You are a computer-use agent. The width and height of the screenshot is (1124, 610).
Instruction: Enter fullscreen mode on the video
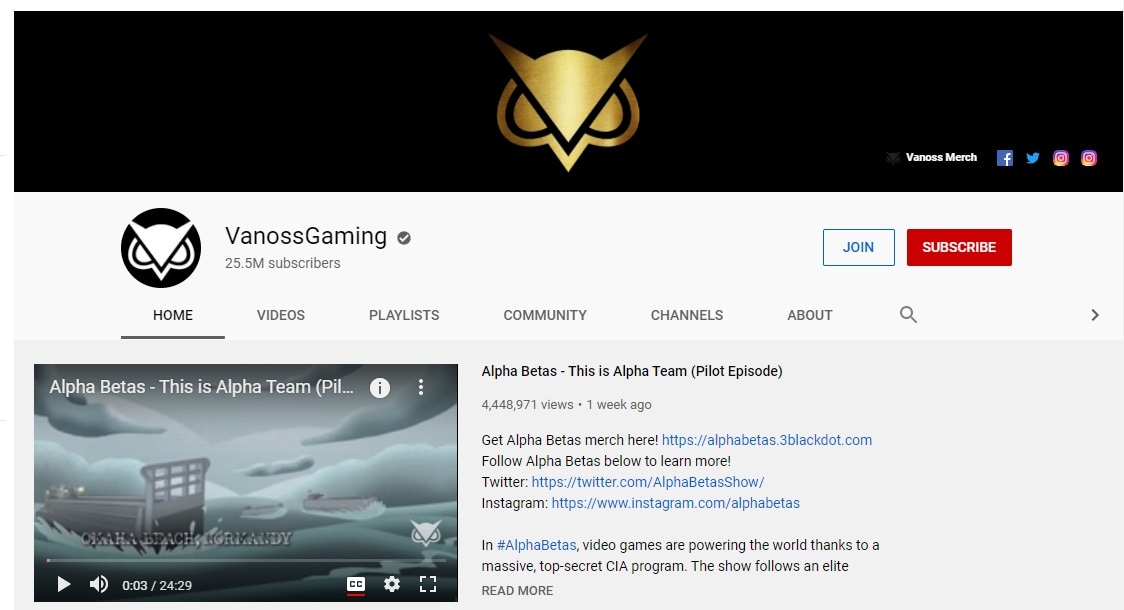point(428,584)
